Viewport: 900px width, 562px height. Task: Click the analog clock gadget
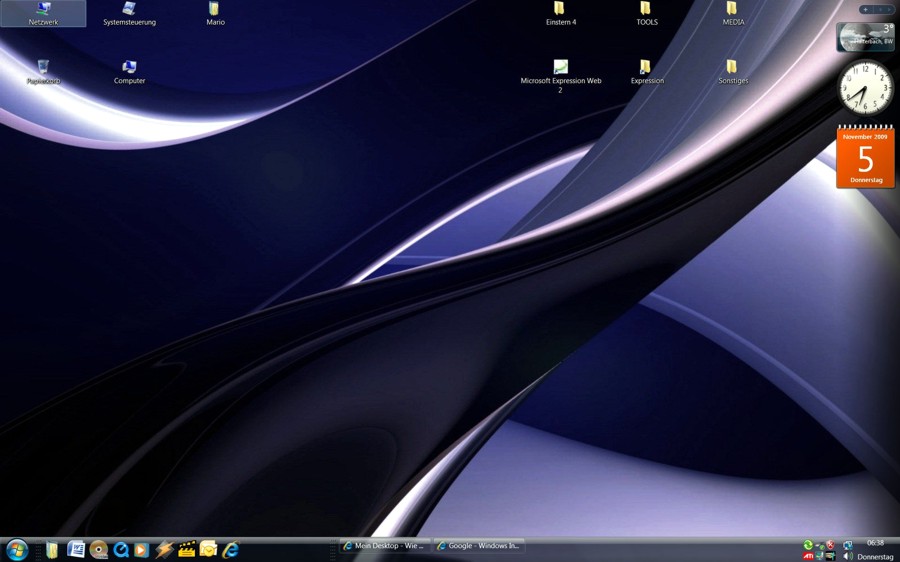click(865, 88)
